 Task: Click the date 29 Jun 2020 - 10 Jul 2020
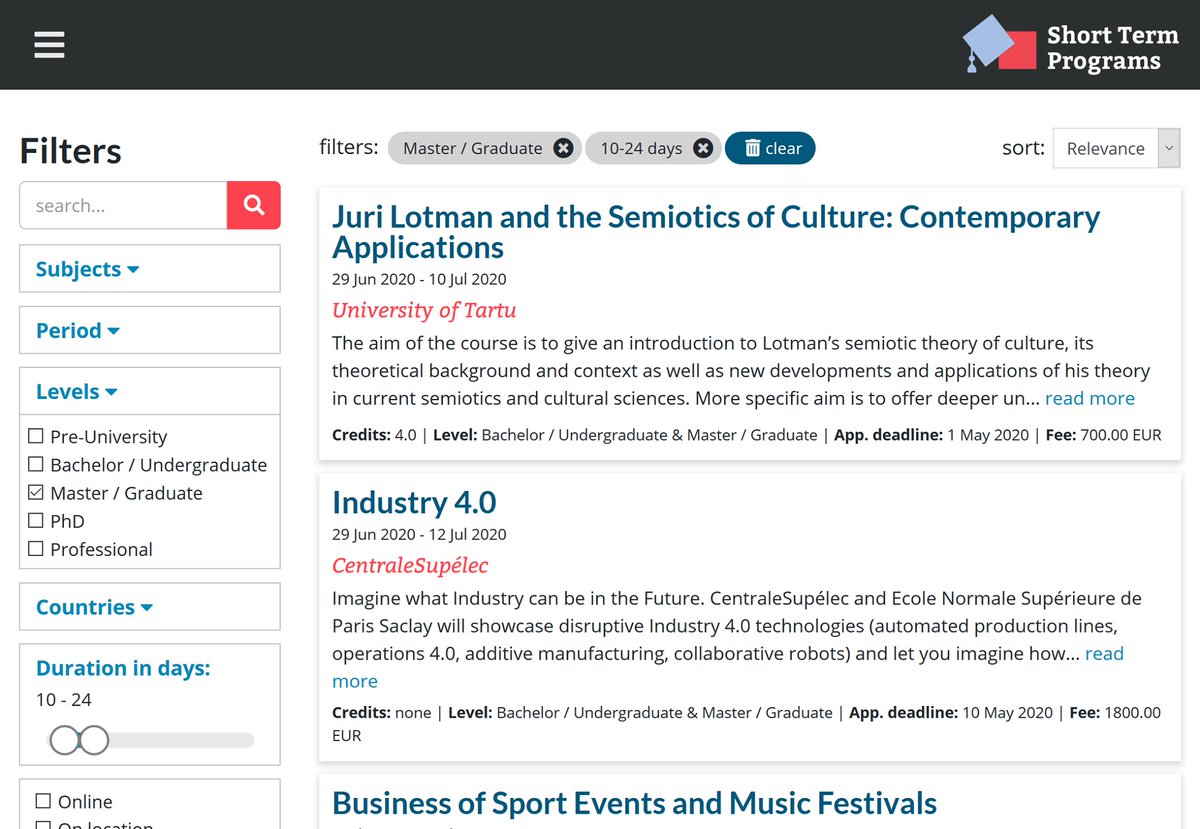[419, 279]
